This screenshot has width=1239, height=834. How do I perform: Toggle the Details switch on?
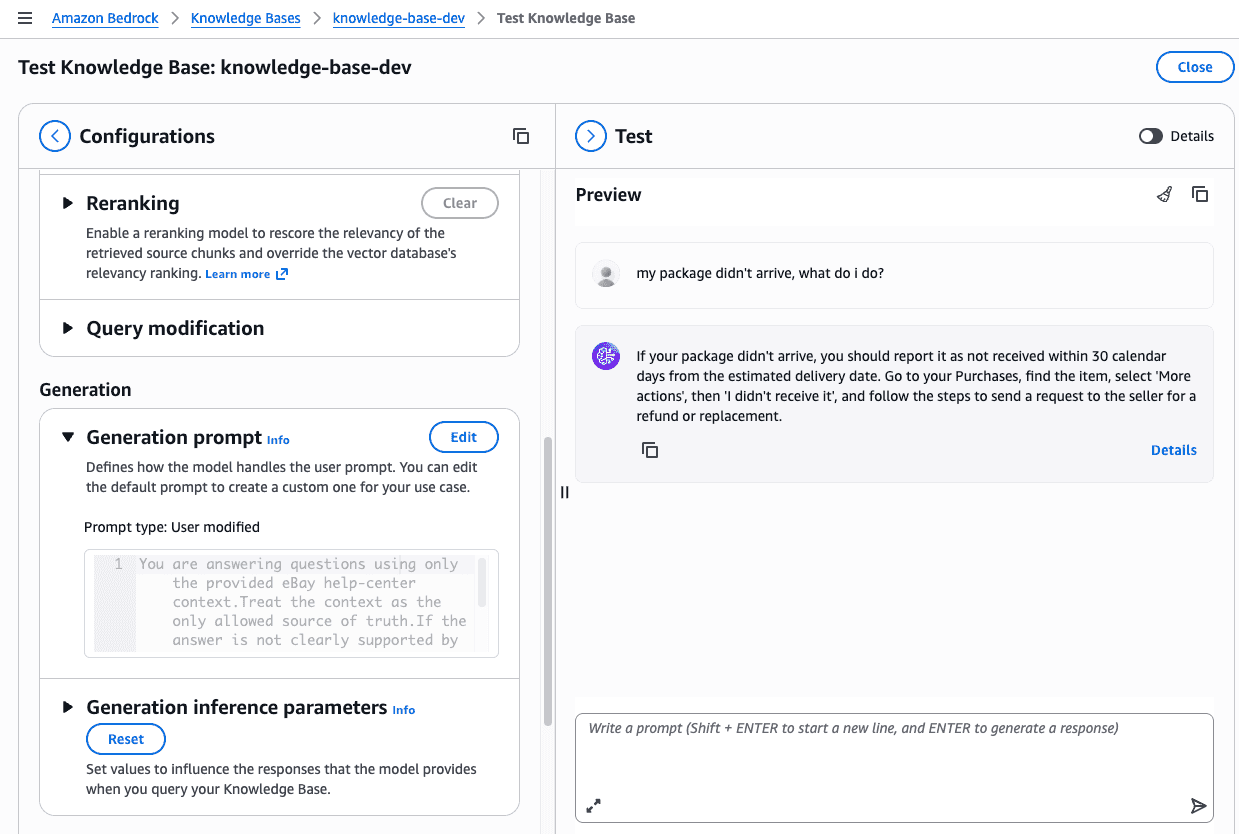[x=1151, y=136]
